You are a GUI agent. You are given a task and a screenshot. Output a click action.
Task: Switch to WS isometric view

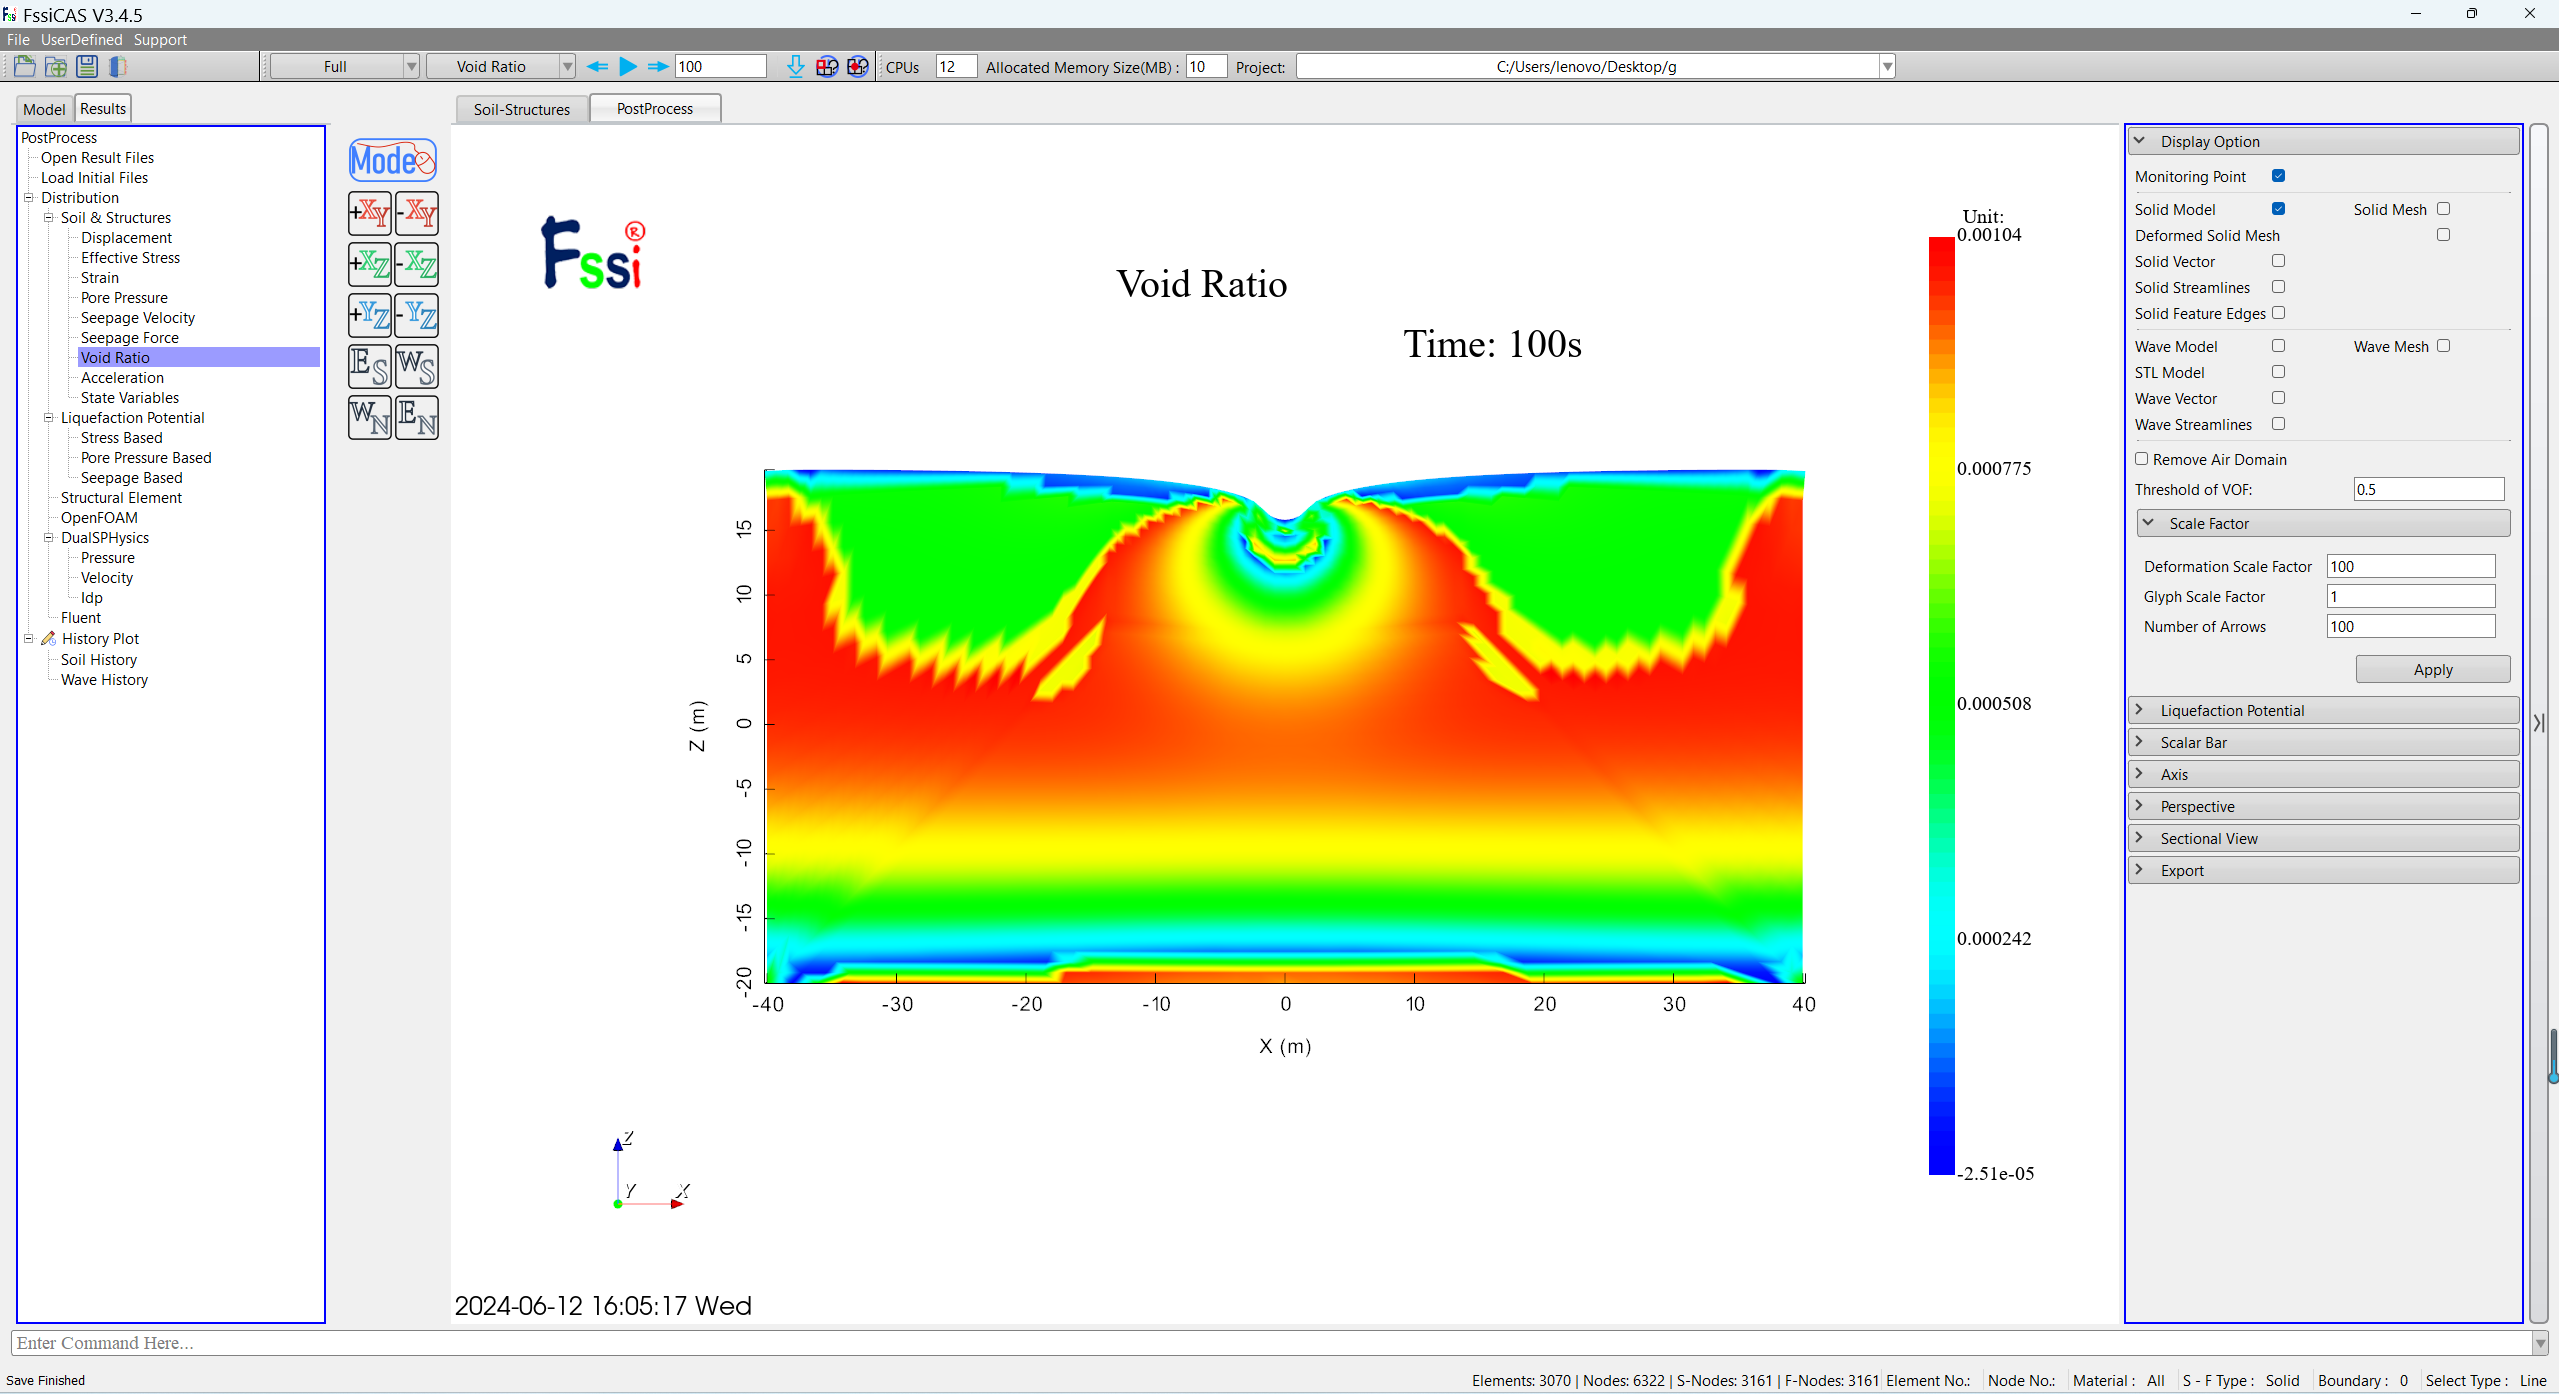click(416, 366)
